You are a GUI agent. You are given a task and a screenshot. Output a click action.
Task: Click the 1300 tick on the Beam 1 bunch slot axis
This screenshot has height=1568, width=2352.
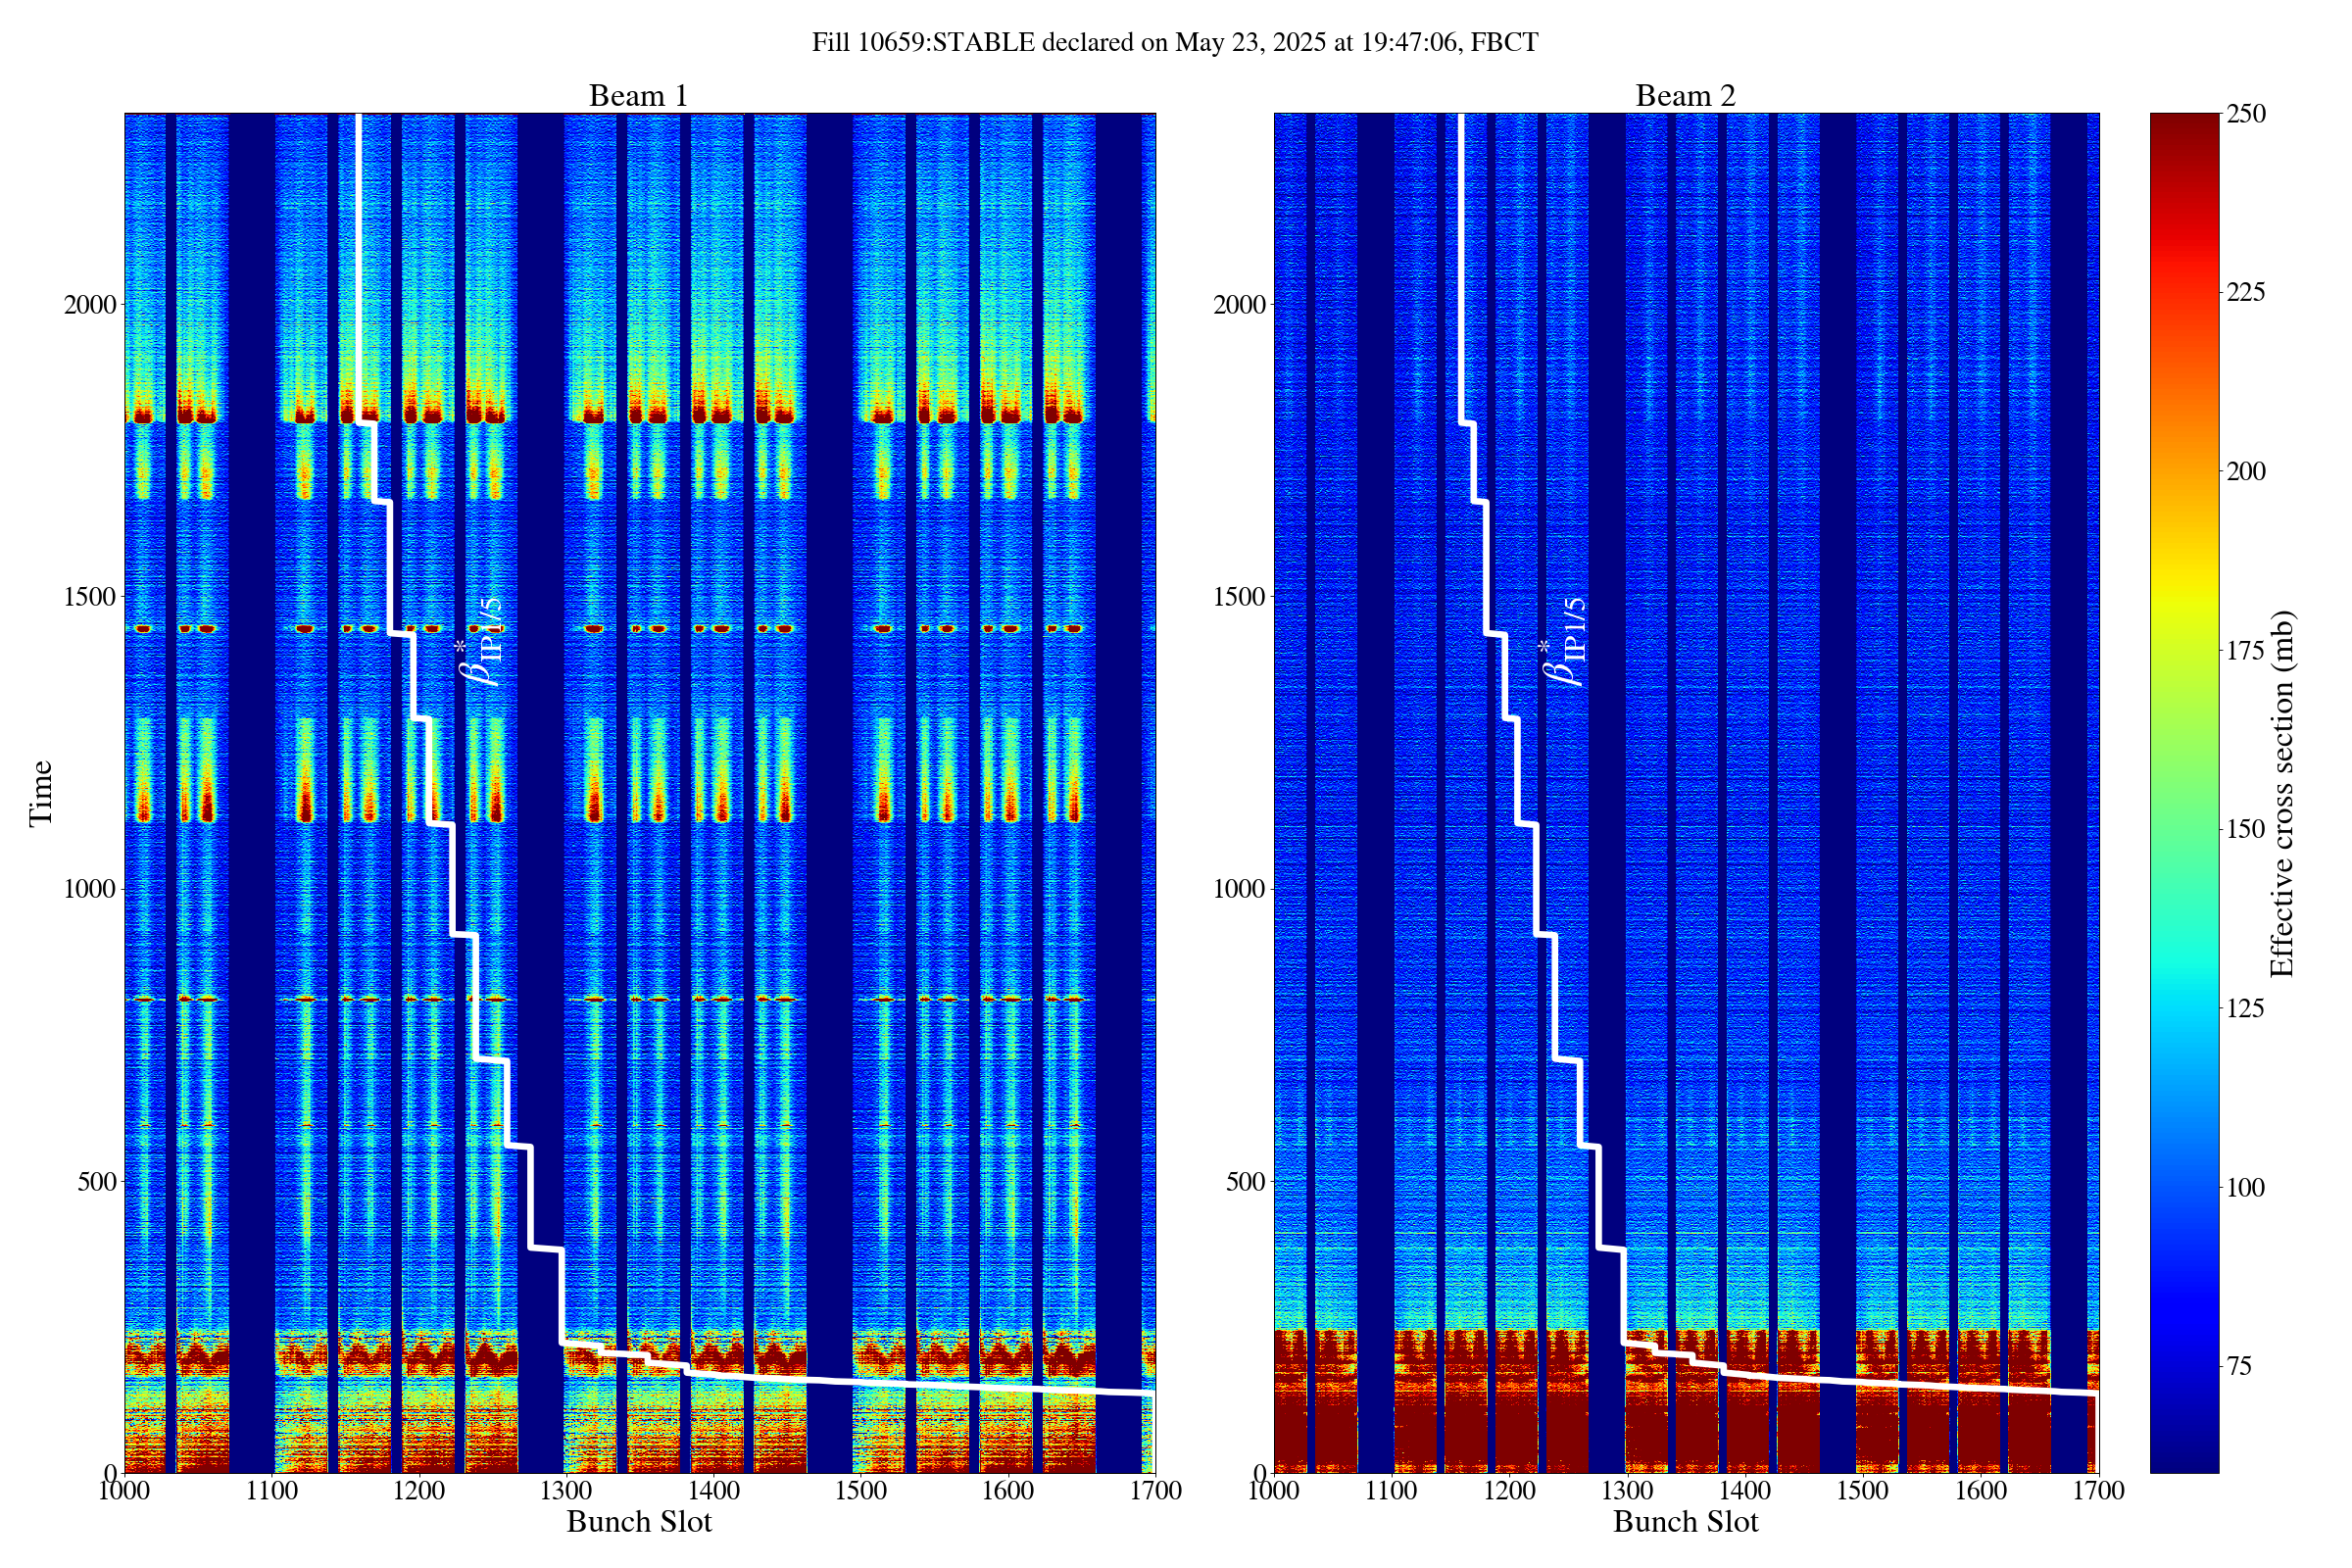[x=565, y=1491]
